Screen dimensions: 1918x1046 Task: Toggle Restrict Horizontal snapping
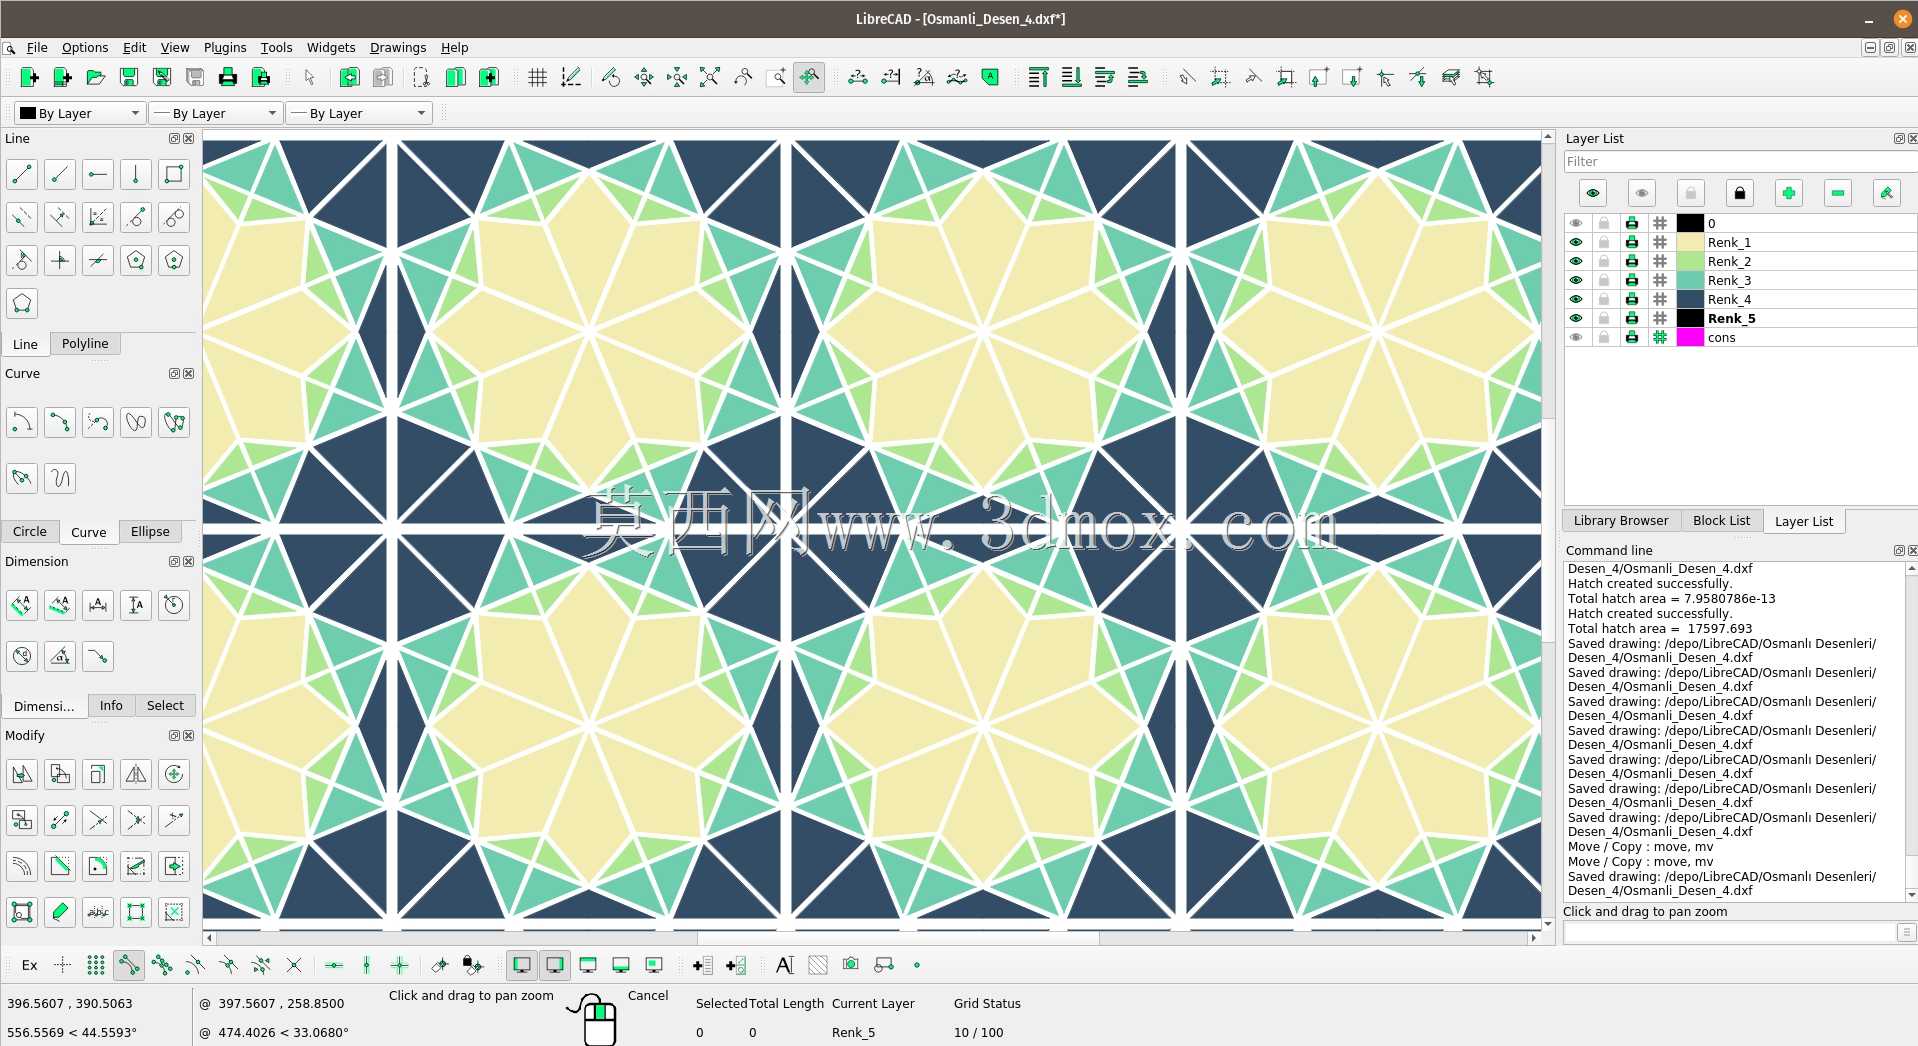[x=334, y=965]
